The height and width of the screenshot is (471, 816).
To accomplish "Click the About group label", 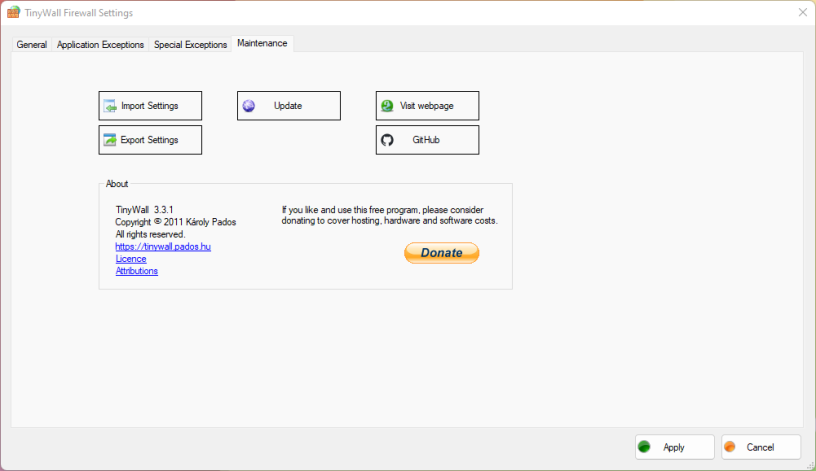I will point(117,184).
